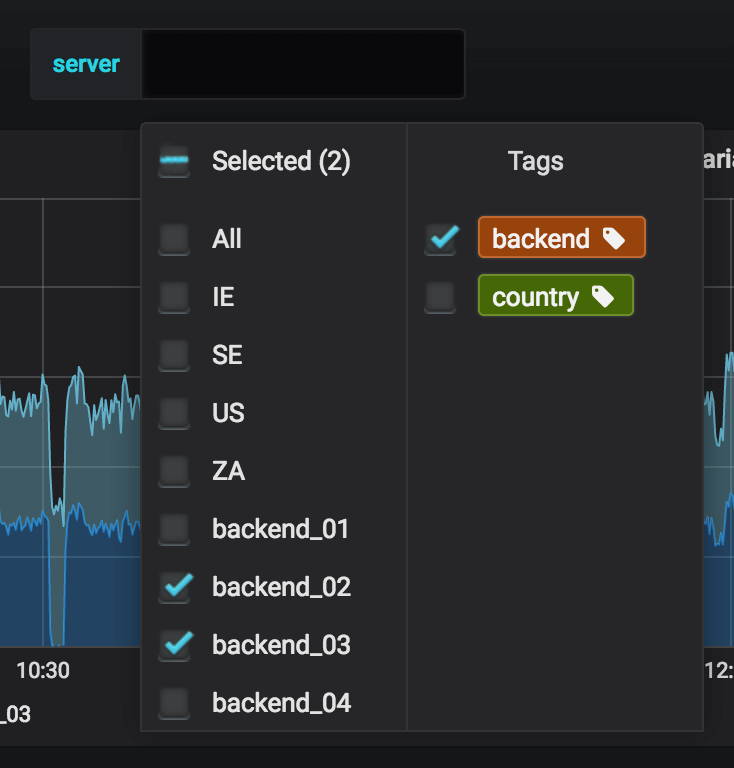Check the backend_04 checkbox
Viewport: 734px width, 768px height.
coord(174,703)
